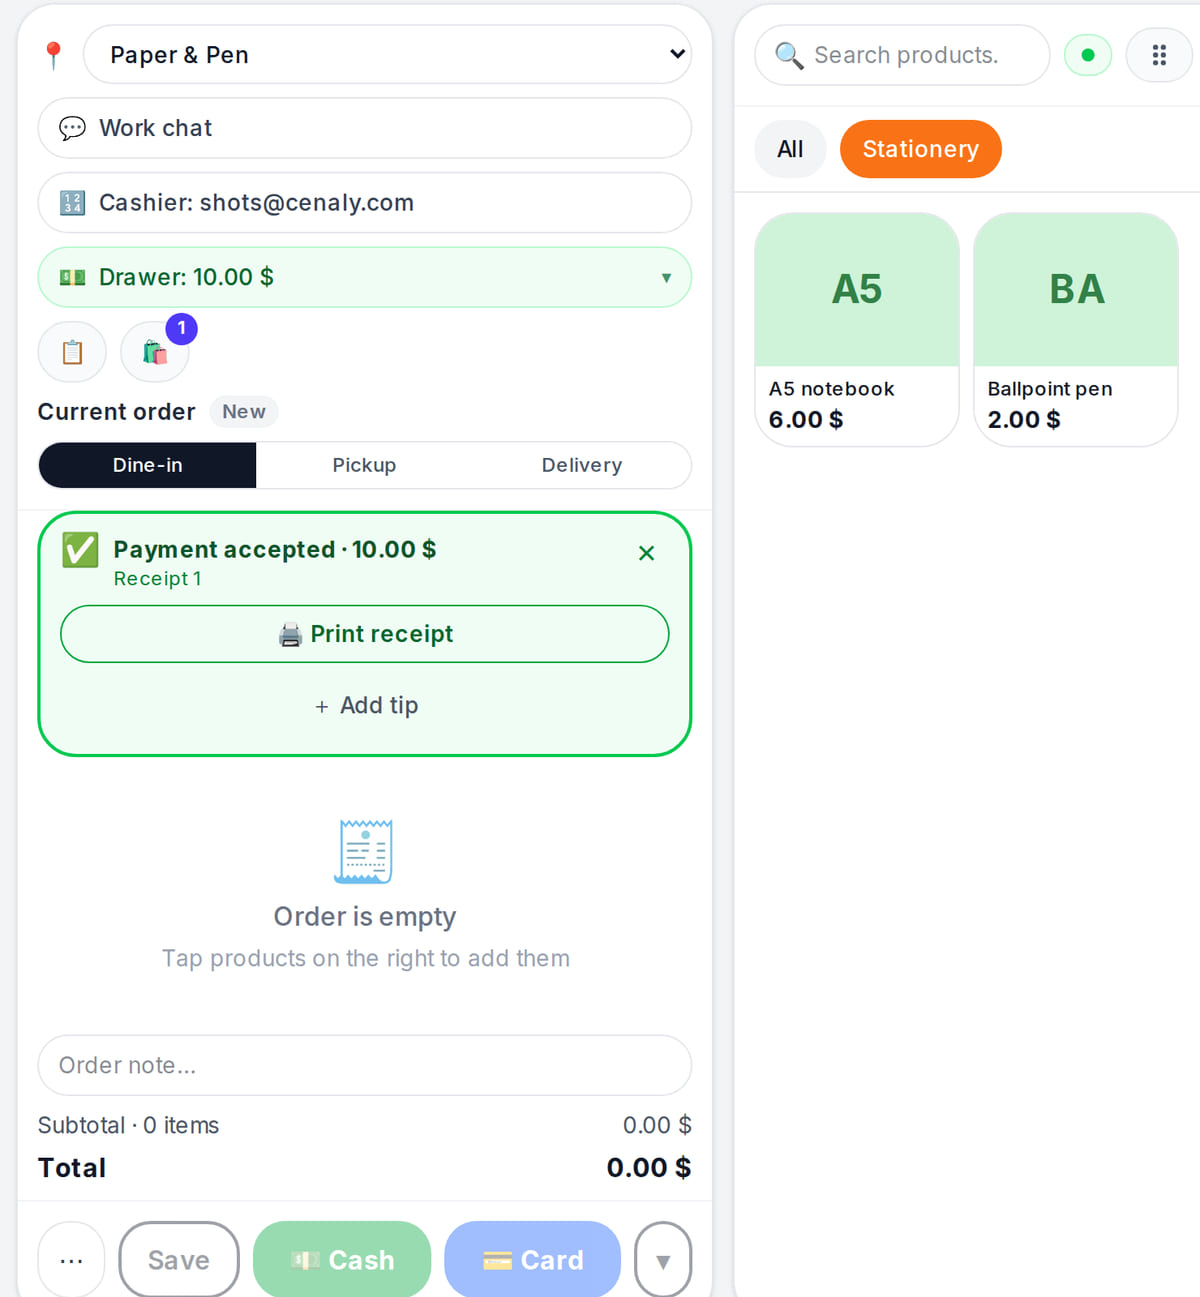Focus the Search products field

click(x=903, y=55)
